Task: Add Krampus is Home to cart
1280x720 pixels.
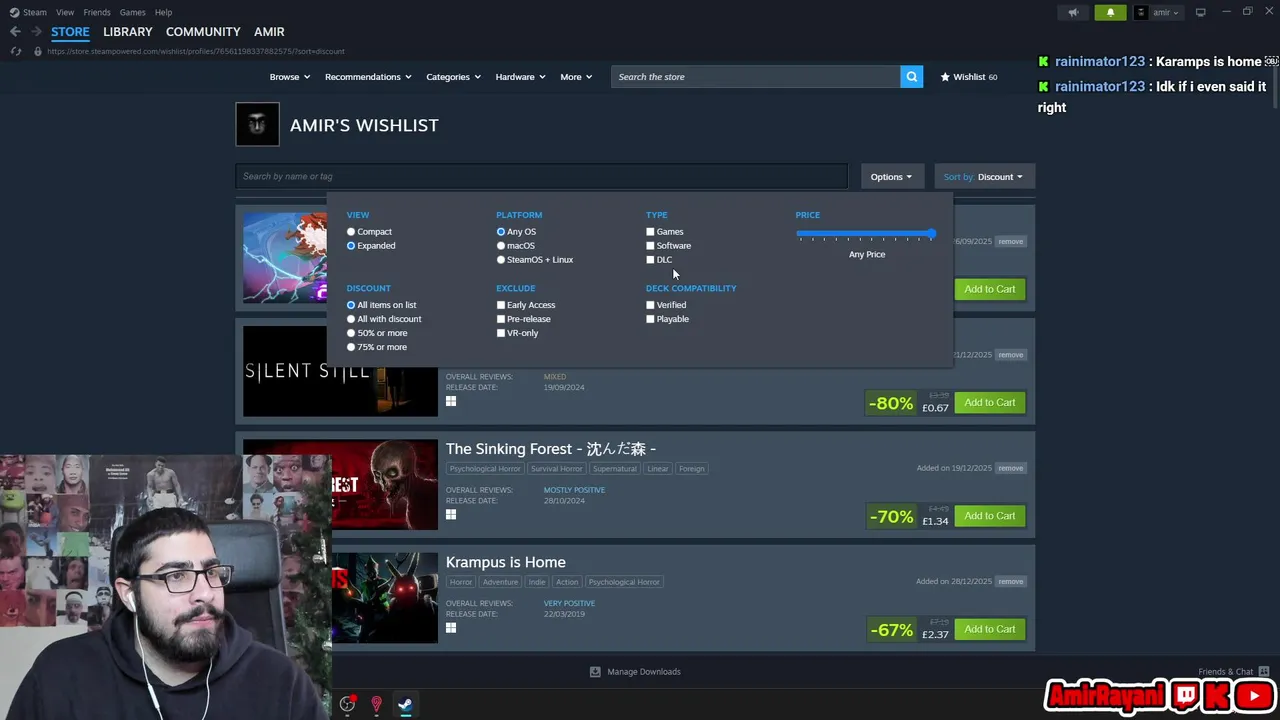Action: tap(990, 629)
